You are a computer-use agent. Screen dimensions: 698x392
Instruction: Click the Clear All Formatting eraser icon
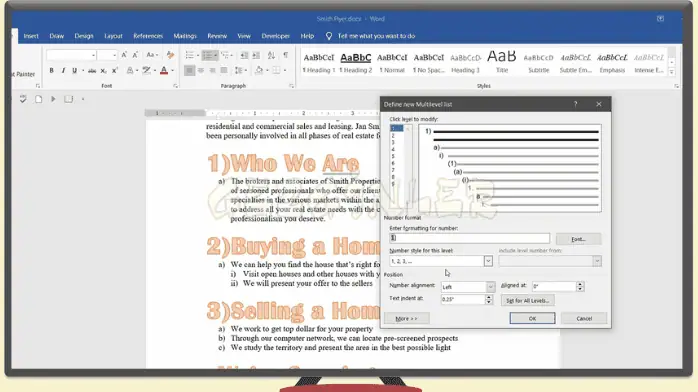170,55
